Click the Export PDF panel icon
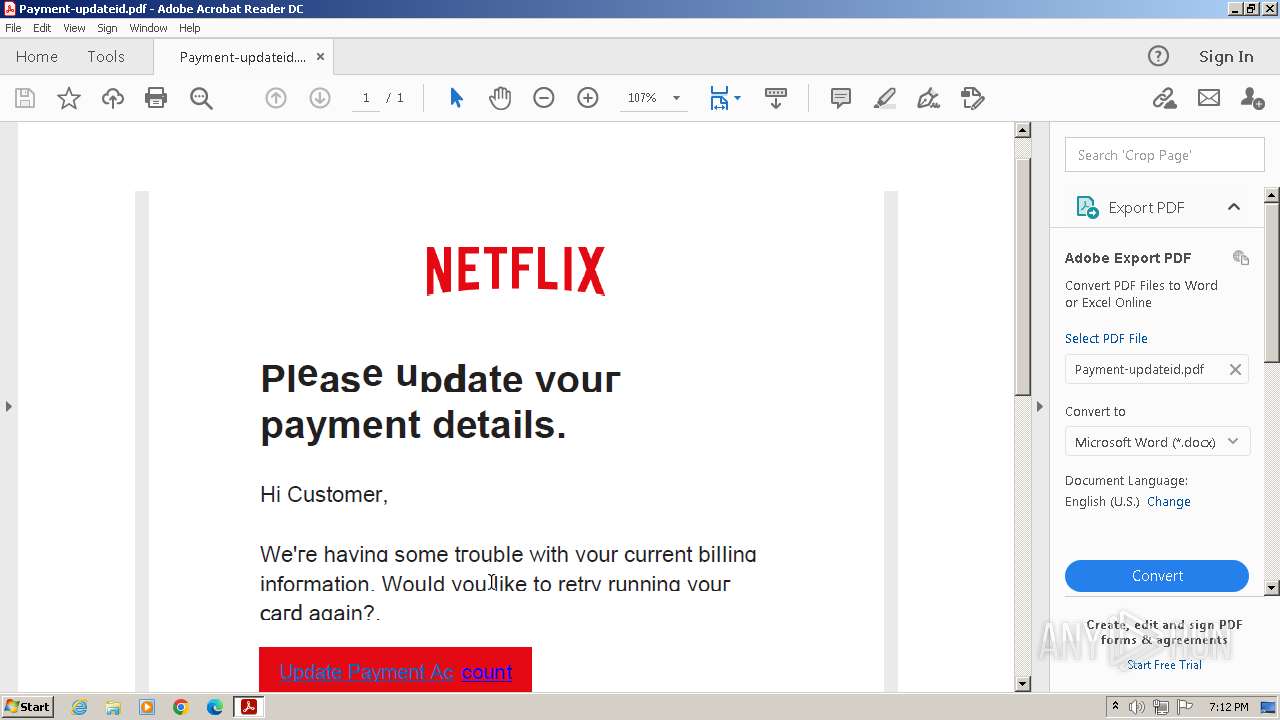Screen dimensions: 1280x720 pyautogui.click(x=1086, y=207)
